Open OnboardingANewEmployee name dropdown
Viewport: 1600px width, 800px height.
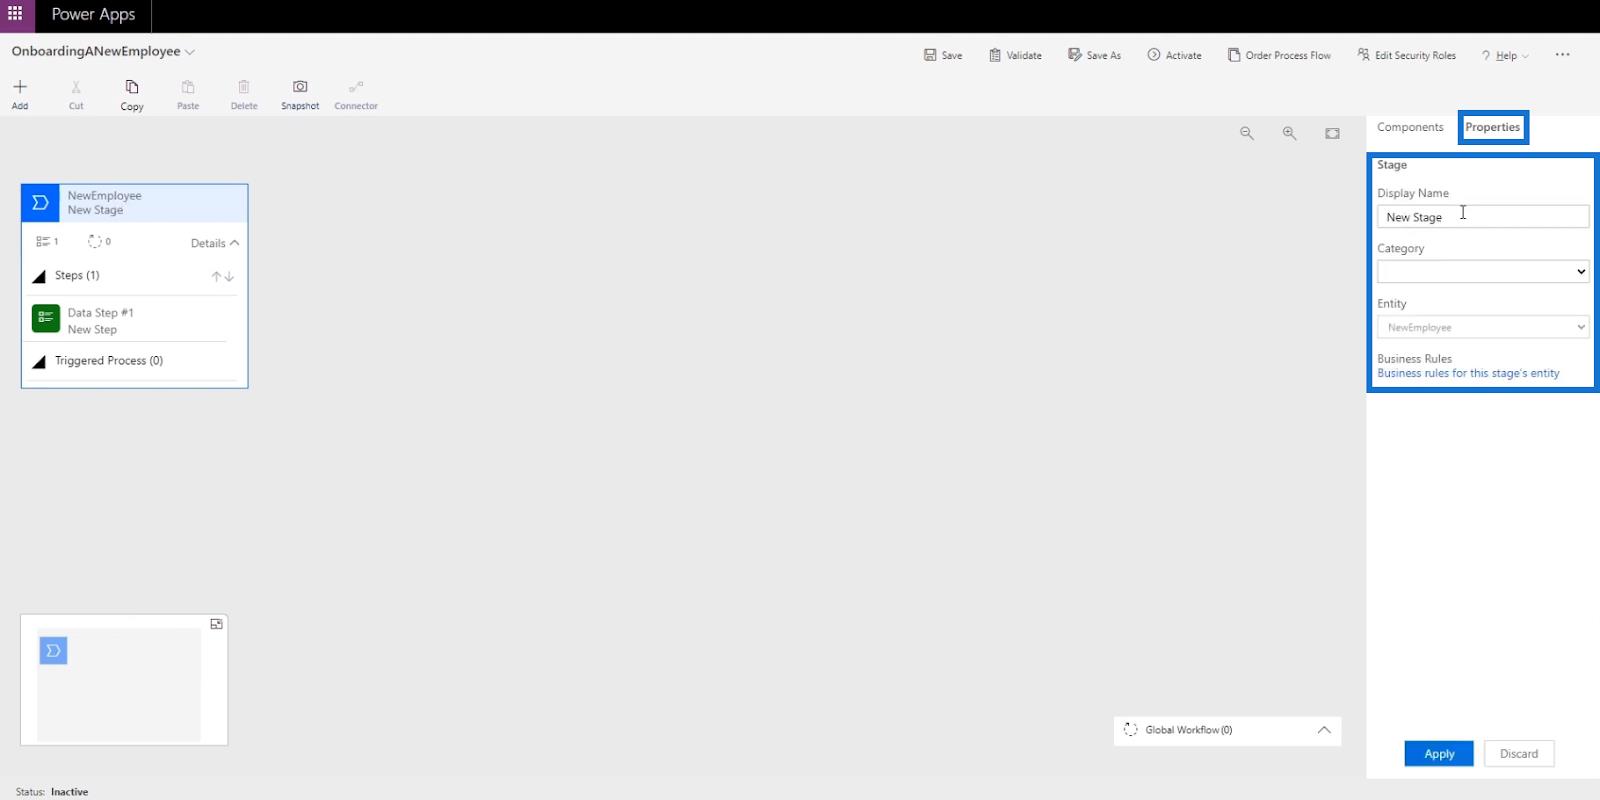190,52
